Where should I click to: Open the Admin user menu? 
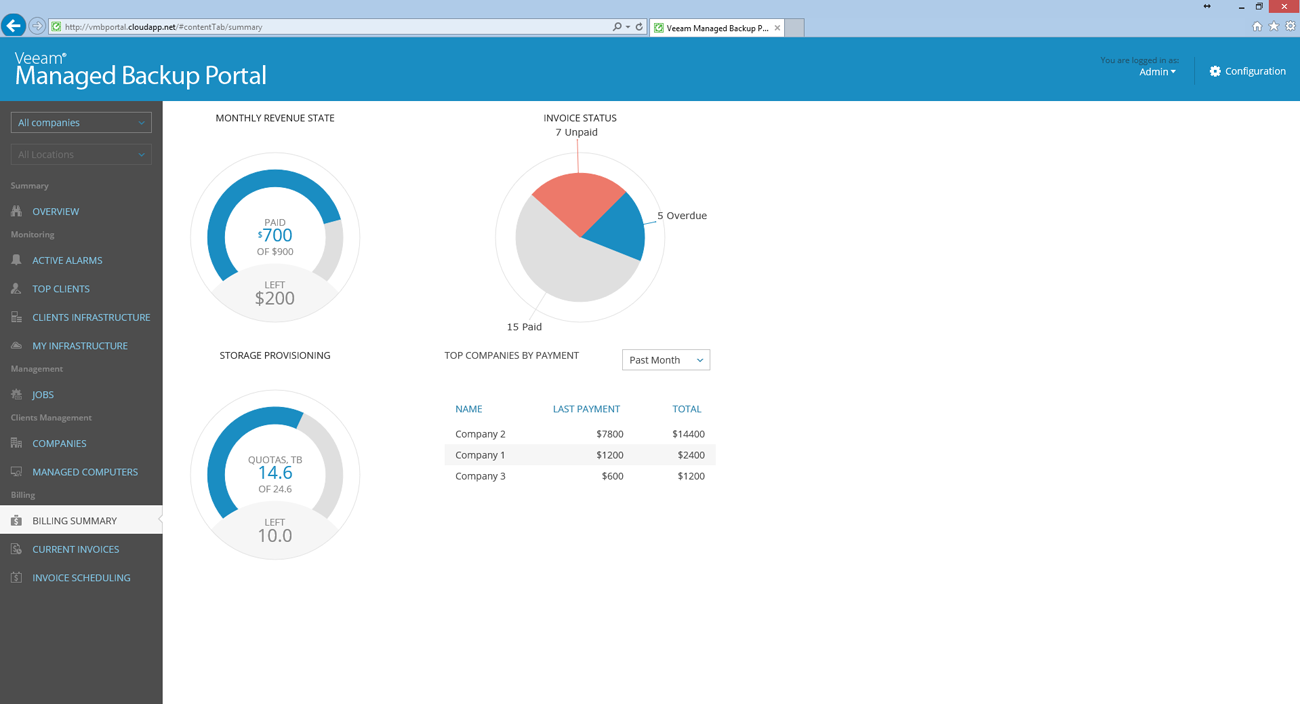pyautogui.click(x=1157, y=72)
